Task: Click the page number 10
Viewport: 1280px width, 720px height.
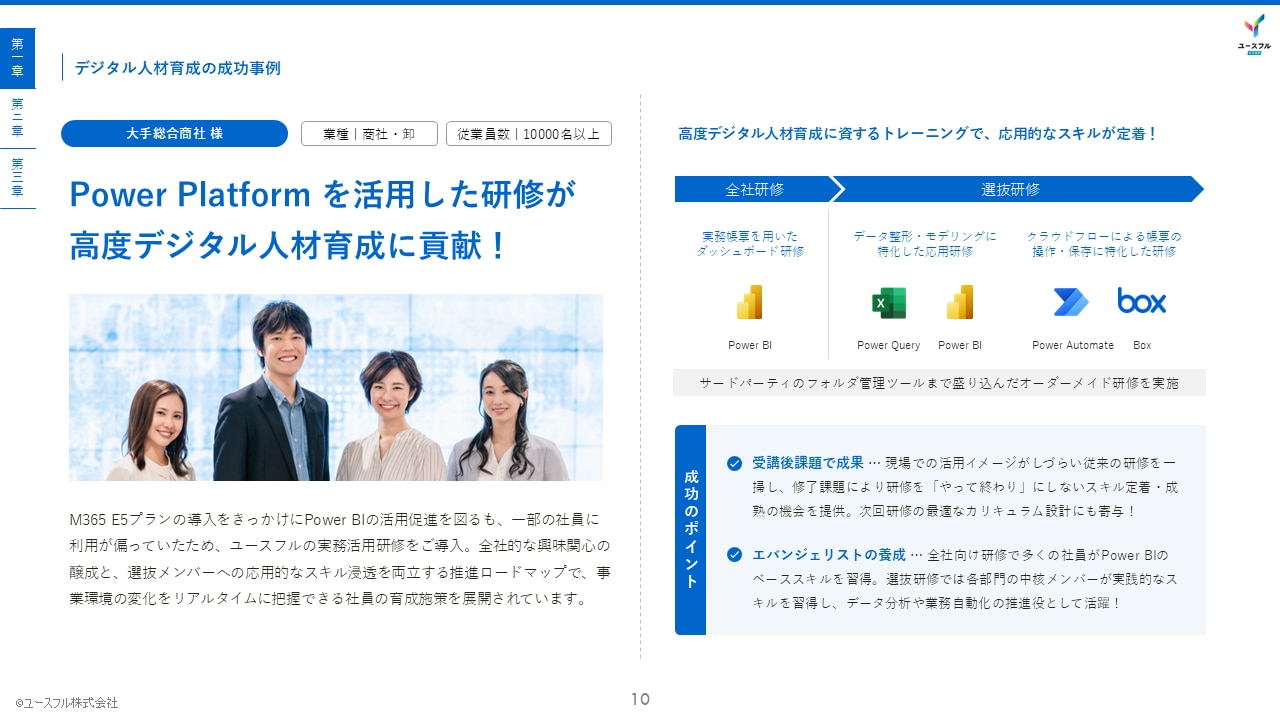Action: [x=640, y=699]
